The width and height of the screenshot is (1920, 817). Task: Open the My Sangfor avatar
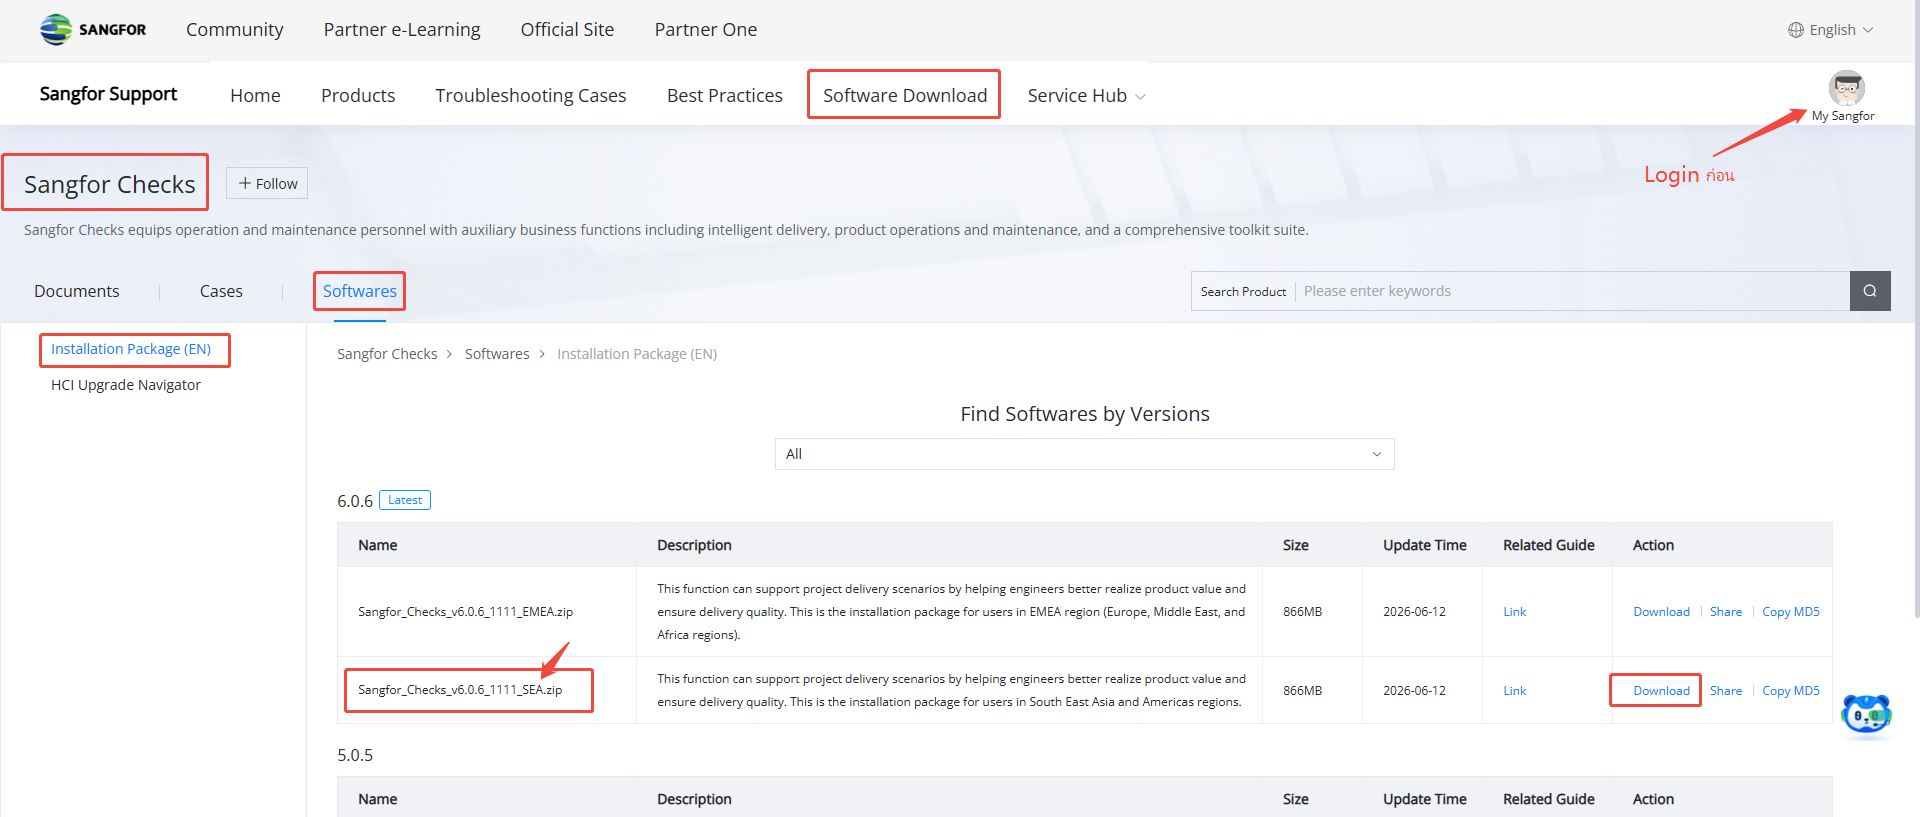pos(1846,89)
